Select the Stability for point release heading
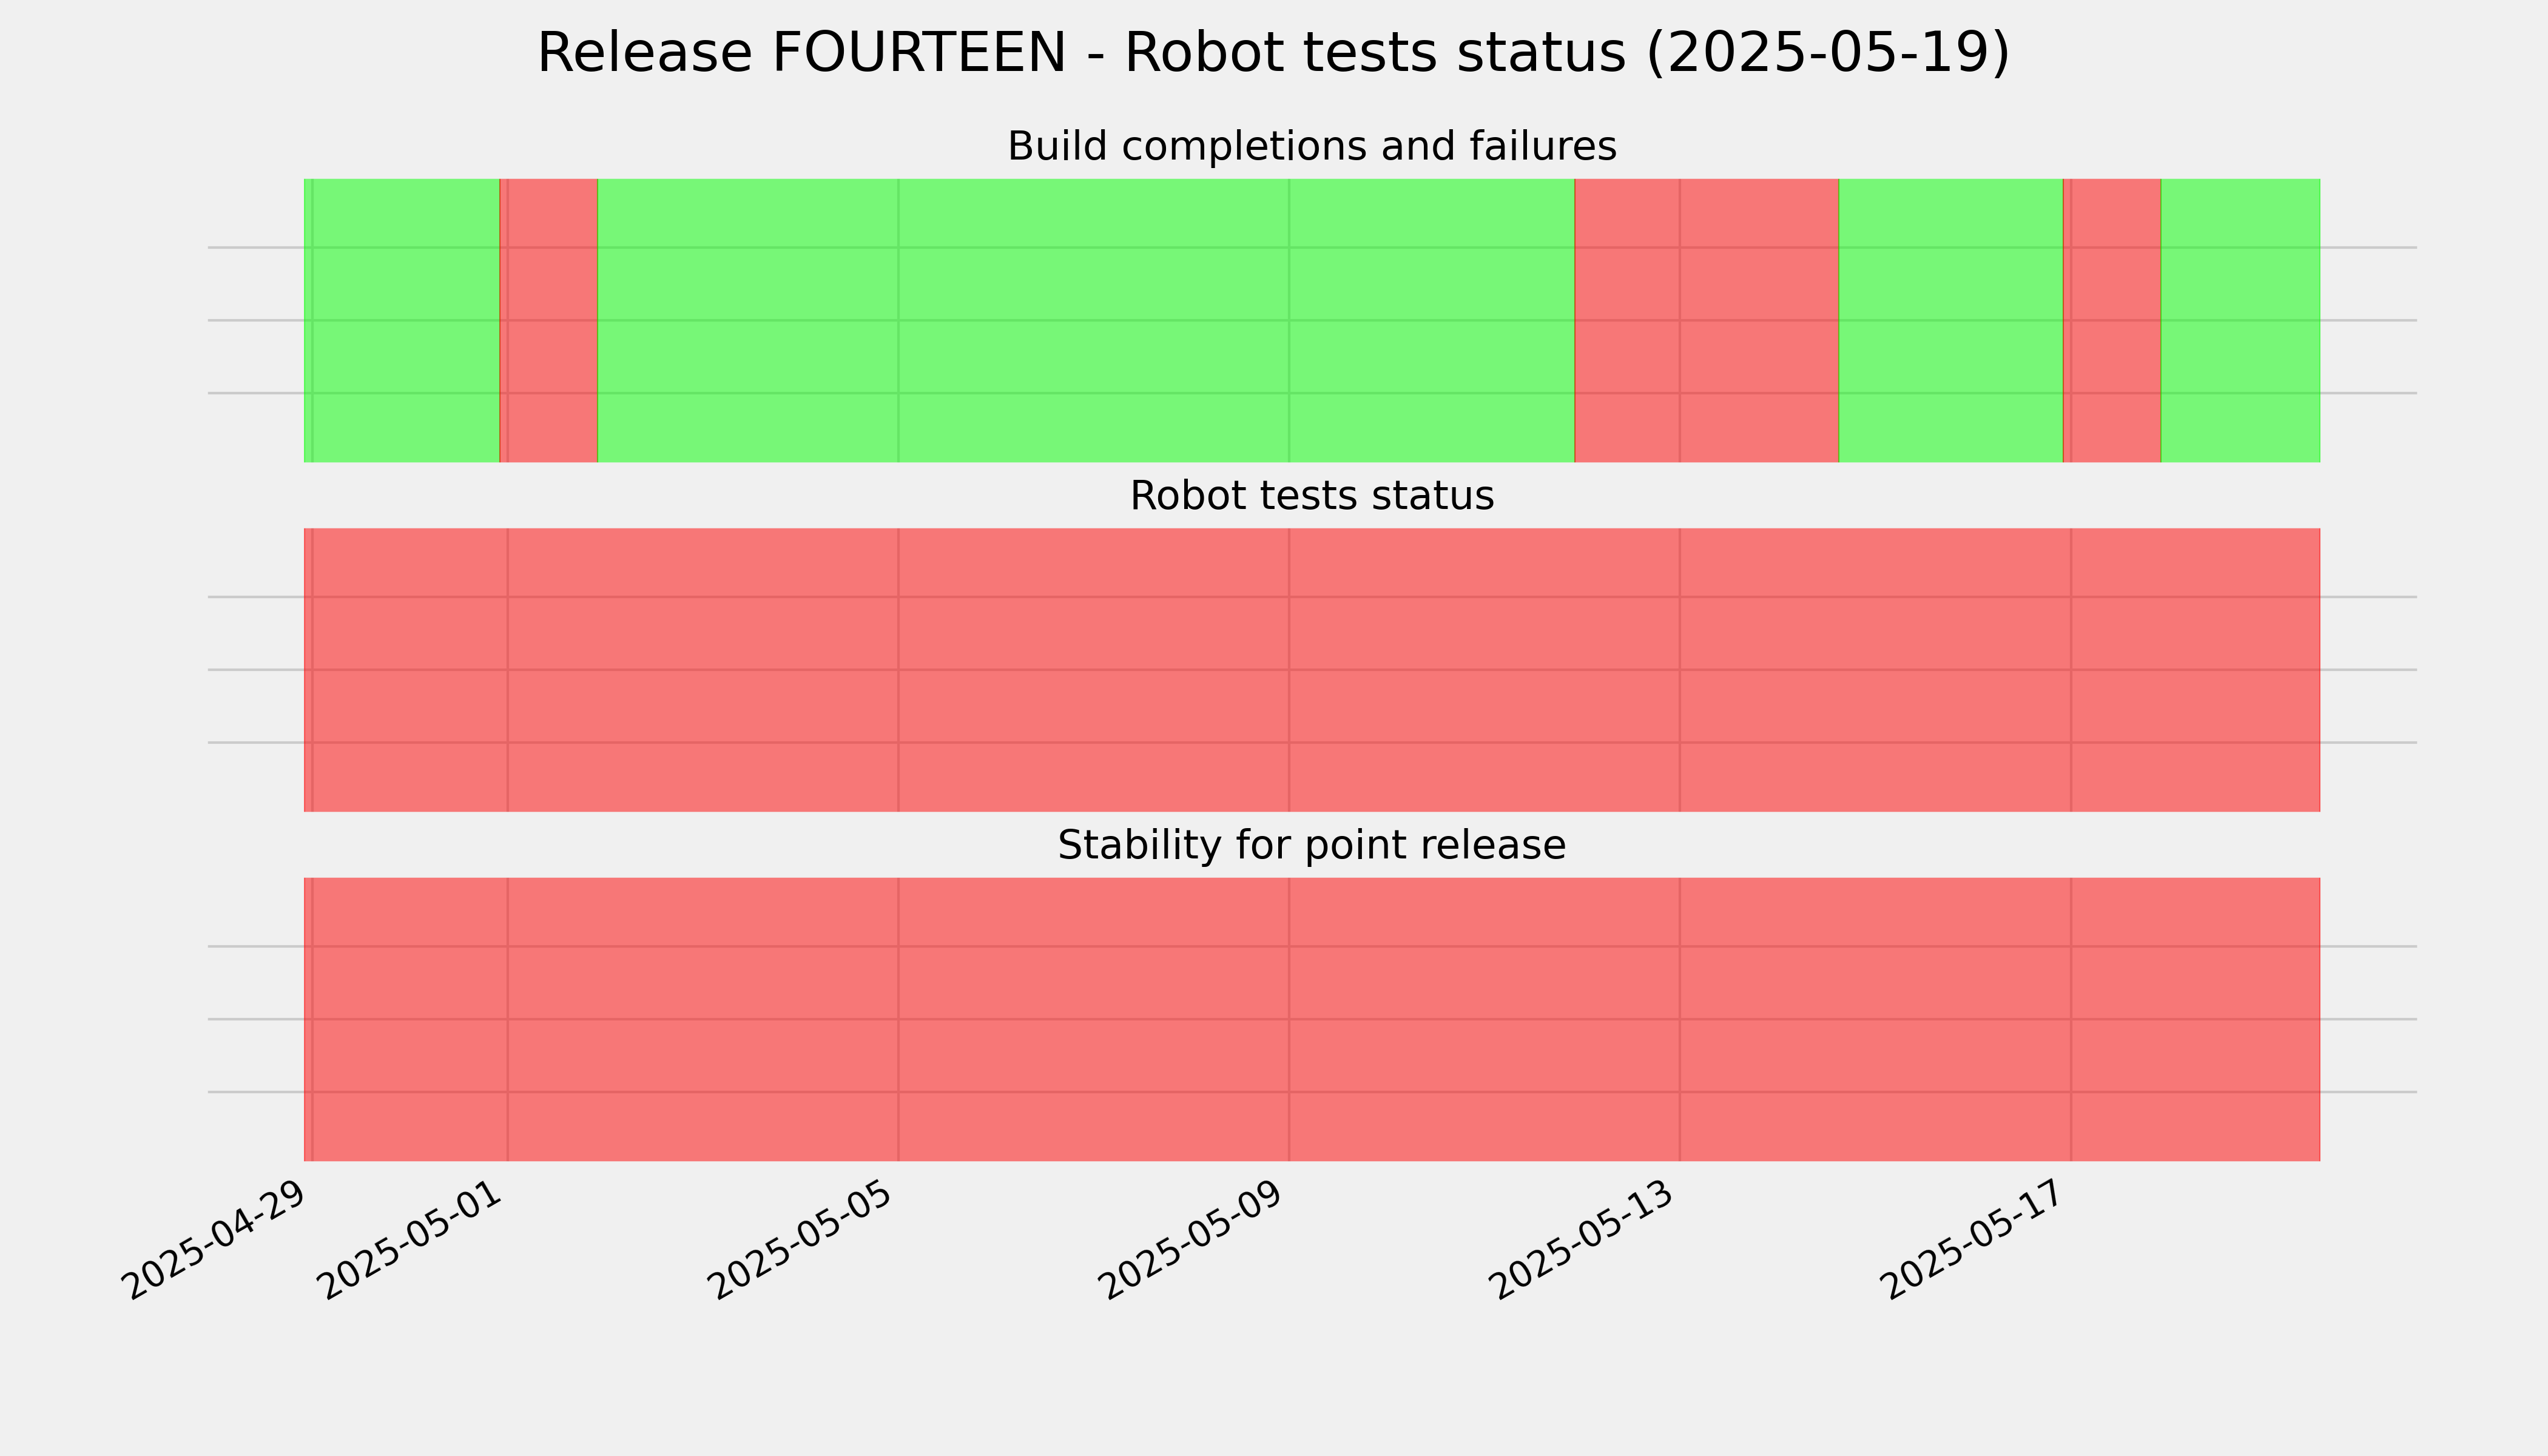 [1311, 846]
